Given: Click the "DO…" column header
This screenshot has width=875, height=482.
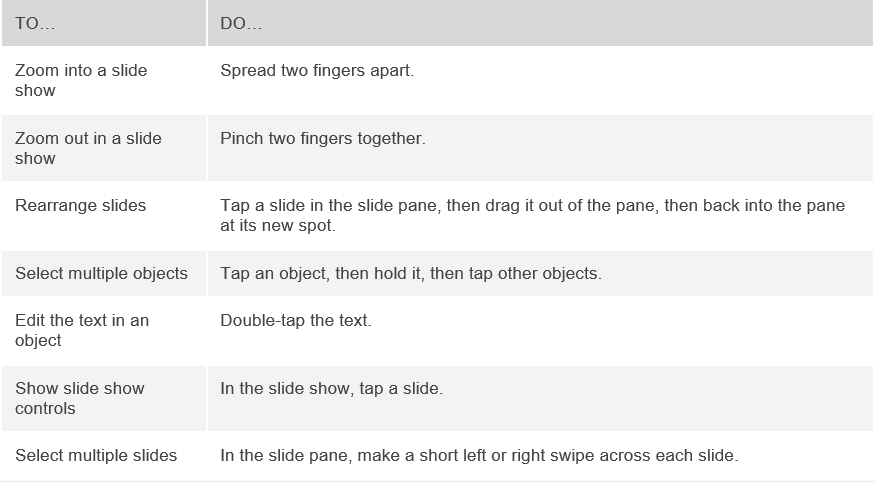Looking at the screenshot, I should [x=241, y=23].
